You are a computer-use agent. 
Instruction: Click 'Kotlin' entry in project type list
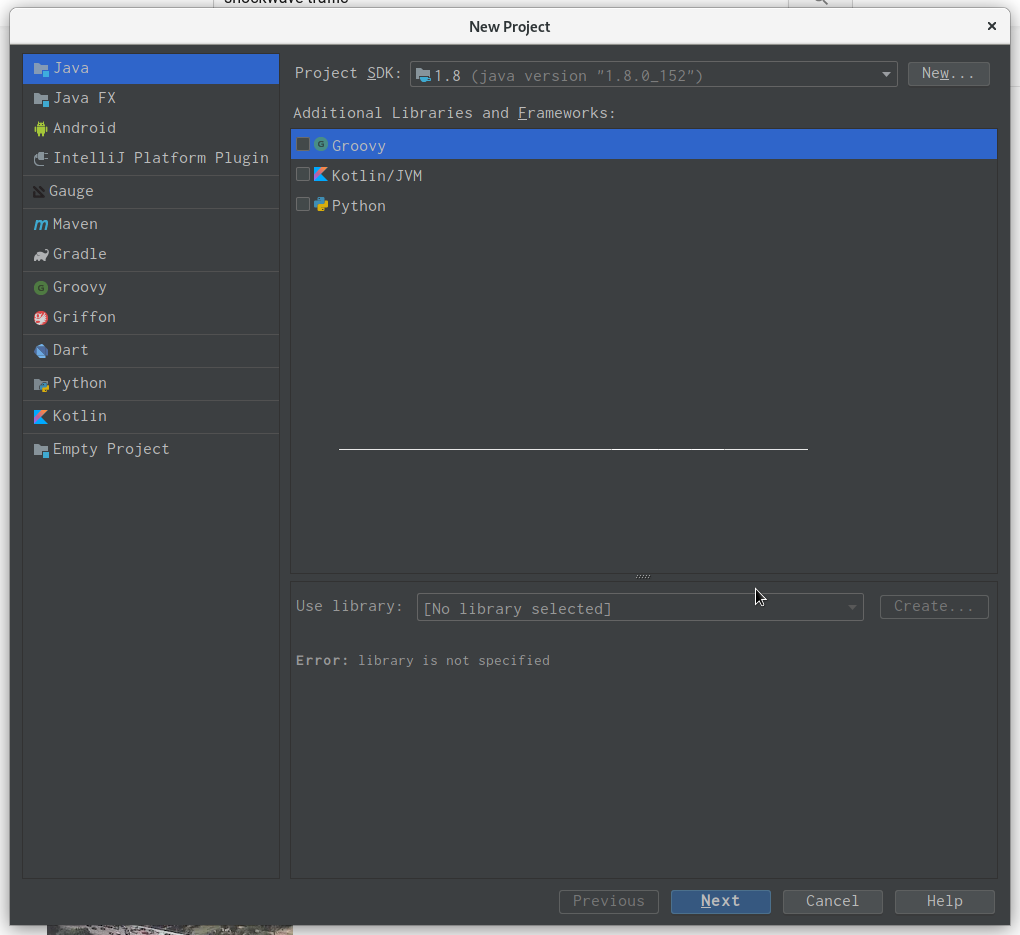[151, 416]
